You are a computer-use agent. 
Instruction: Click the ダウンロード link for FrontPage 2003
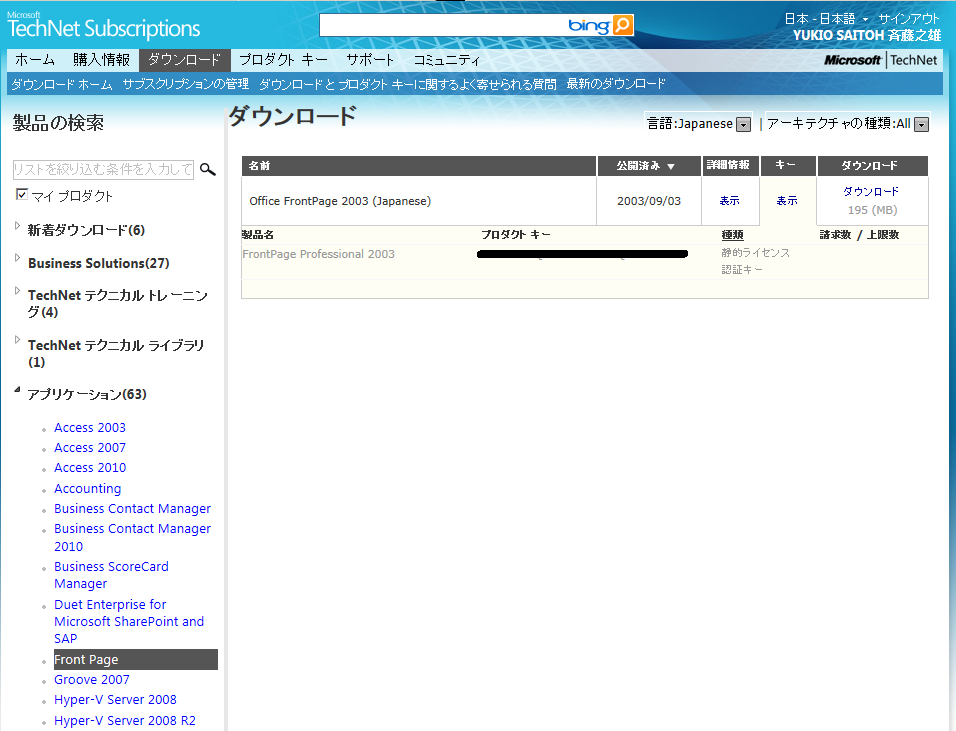pos(870,191)
